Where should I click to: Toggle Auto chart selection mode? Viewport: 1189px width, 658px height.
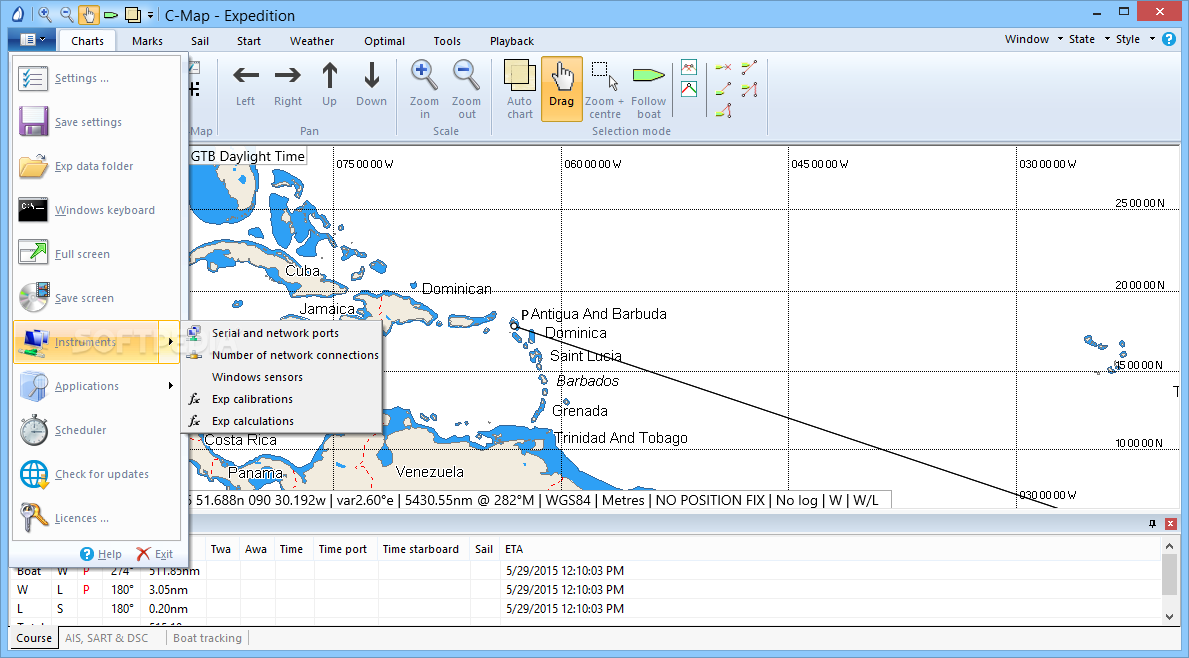coord(519,89)
